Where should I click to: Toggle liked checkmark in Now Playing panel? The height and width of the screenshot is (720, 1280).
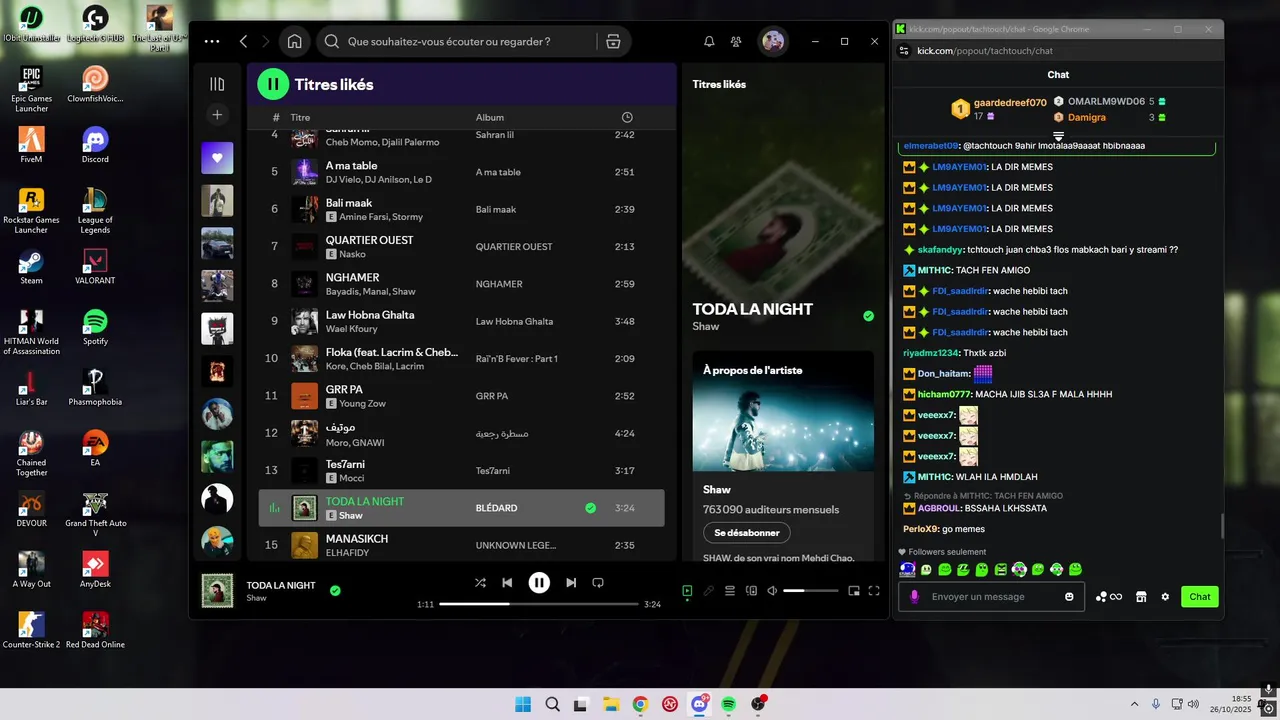click(868, 316)
